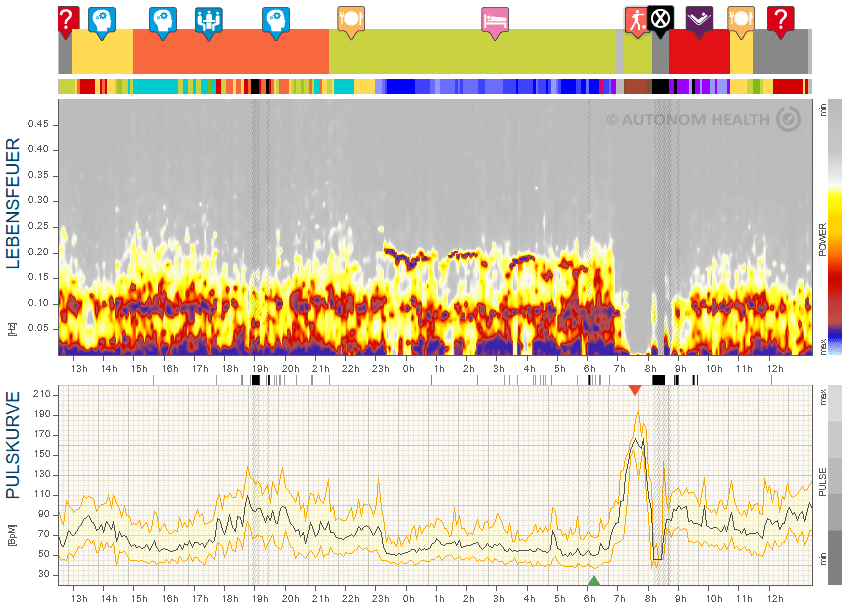Open the meeting-table group activity icon
This screenshot has height=607, width=846.
(209, 23)
